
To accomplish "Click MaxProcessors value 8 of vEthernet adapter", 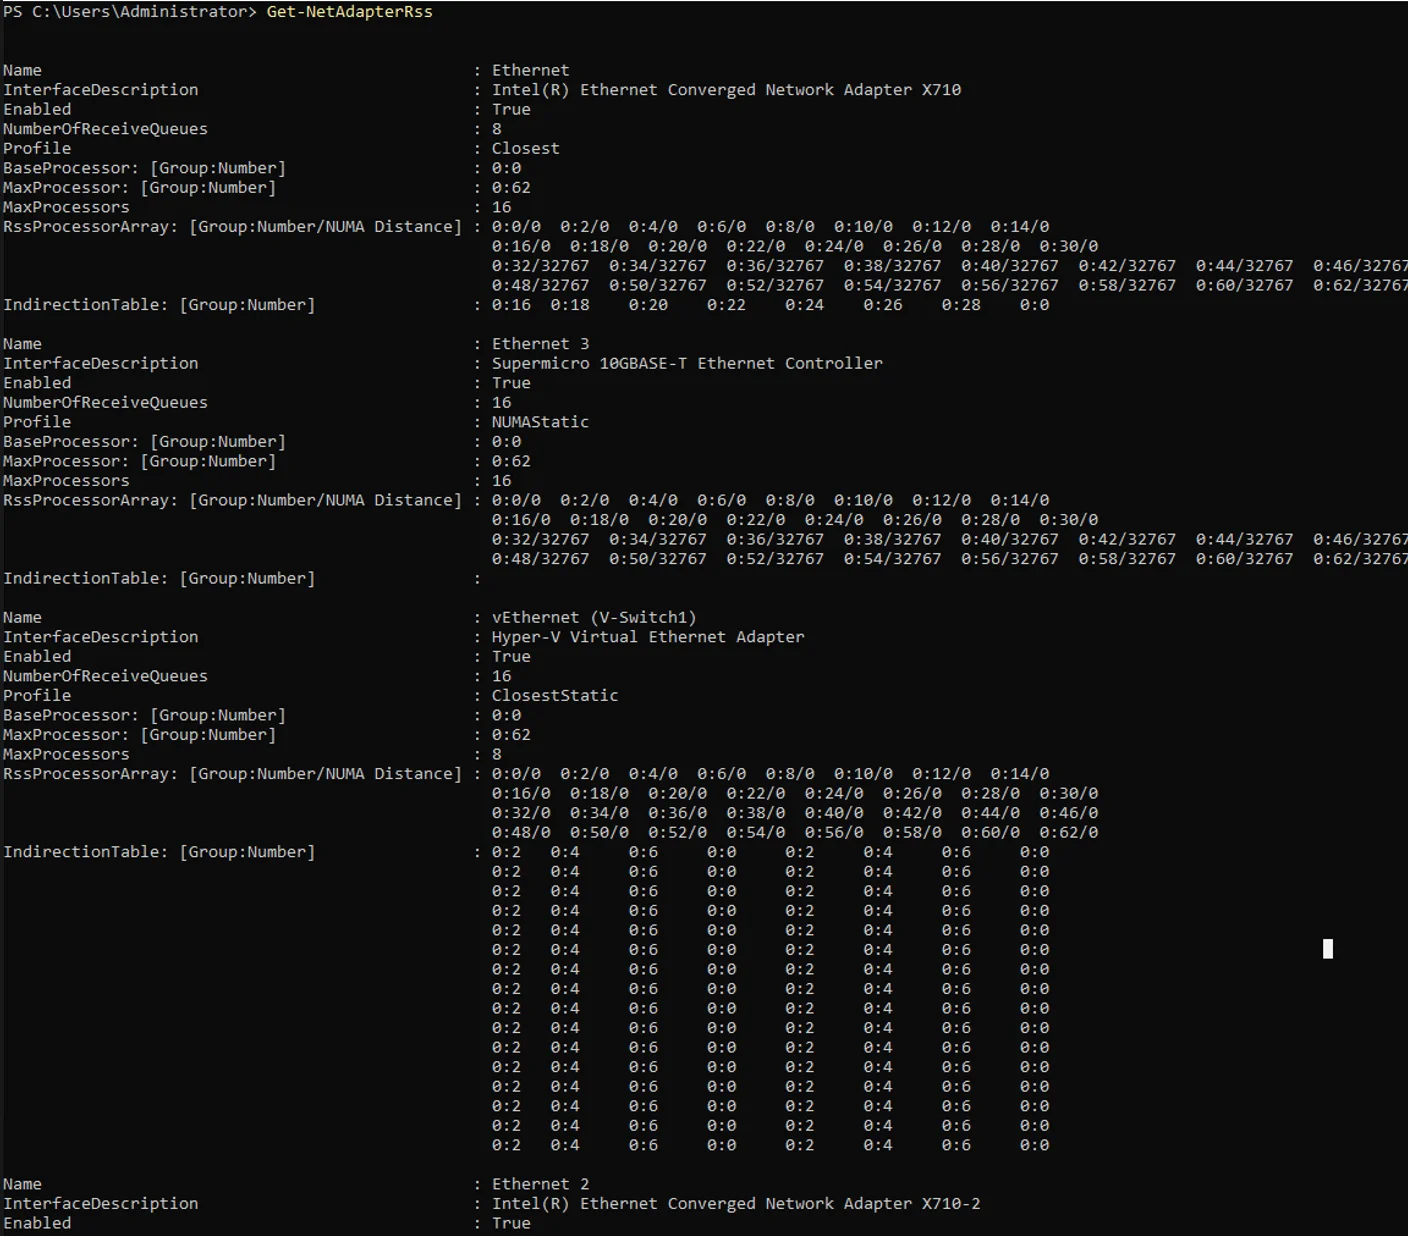I will (497, 754).
